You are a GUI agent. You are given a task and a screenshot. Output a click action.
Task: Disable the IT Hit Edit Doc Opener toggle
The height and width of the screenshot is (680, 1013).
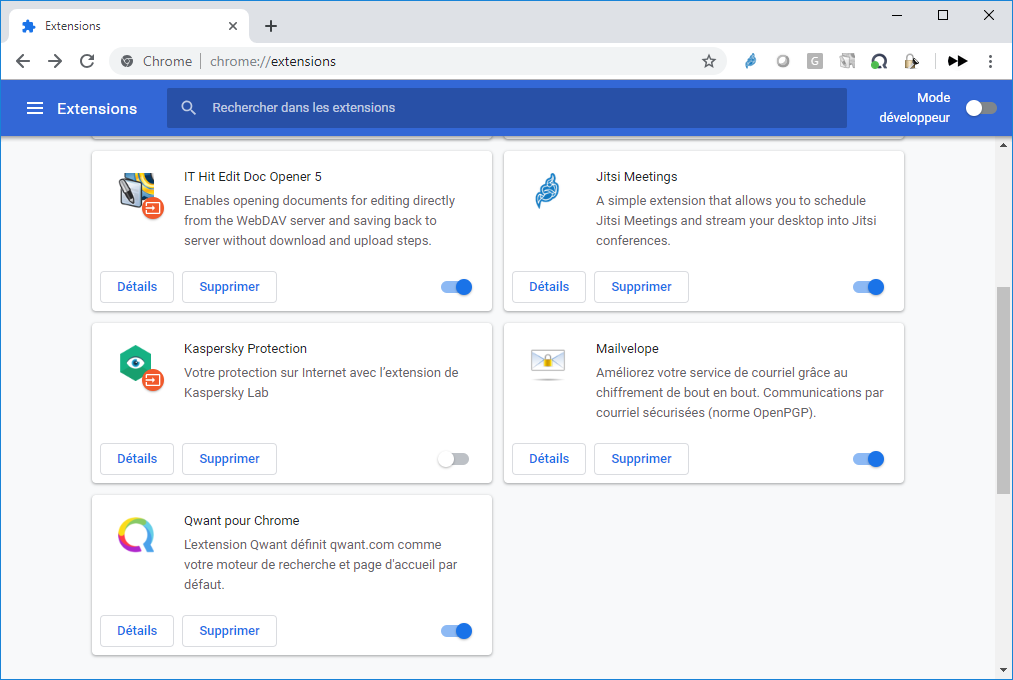pos(456,287)
